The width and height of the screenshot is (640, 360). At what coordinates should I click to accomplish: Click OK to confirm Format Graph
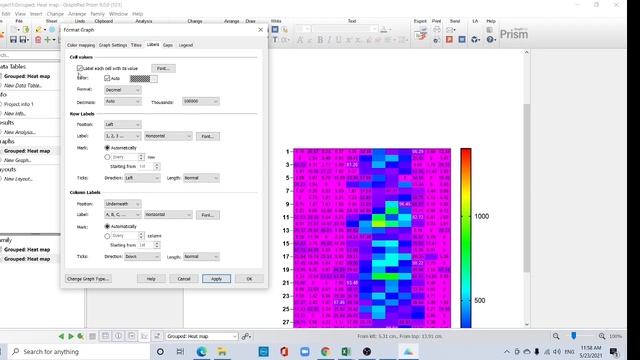pos(249,279)
